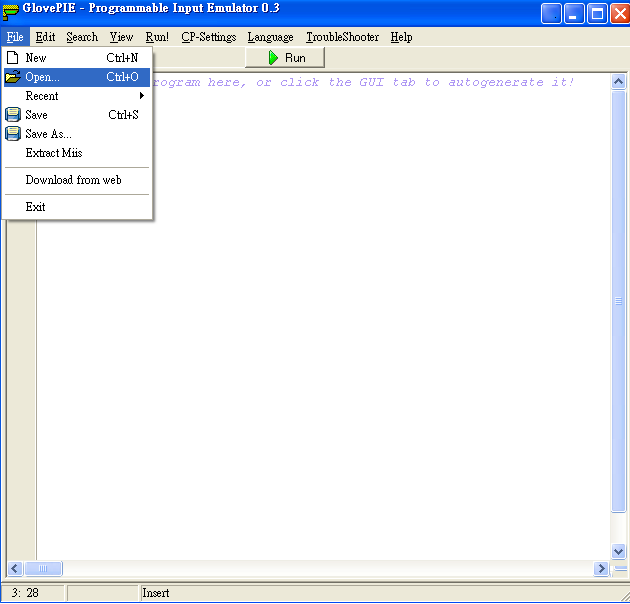Image resolution: width=630 pixels, height=604 pixels.
Task: Maximize the GlovePIE window
Action: click(597, 14)
